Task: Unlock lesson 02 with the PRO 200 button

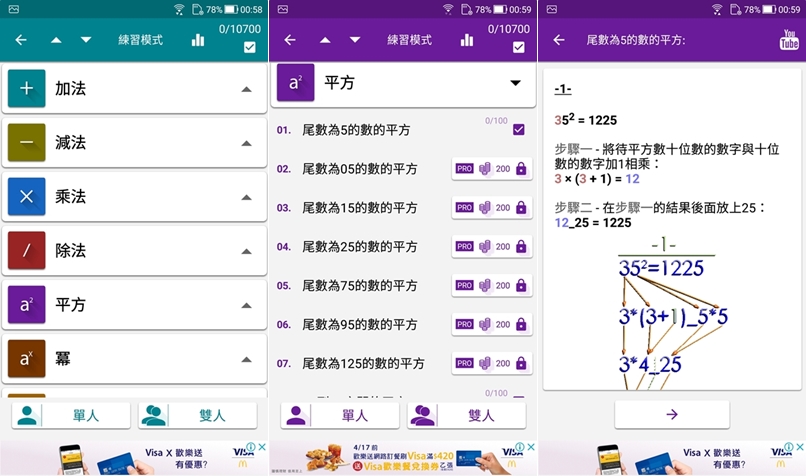Action: click(x=492, y=169)
